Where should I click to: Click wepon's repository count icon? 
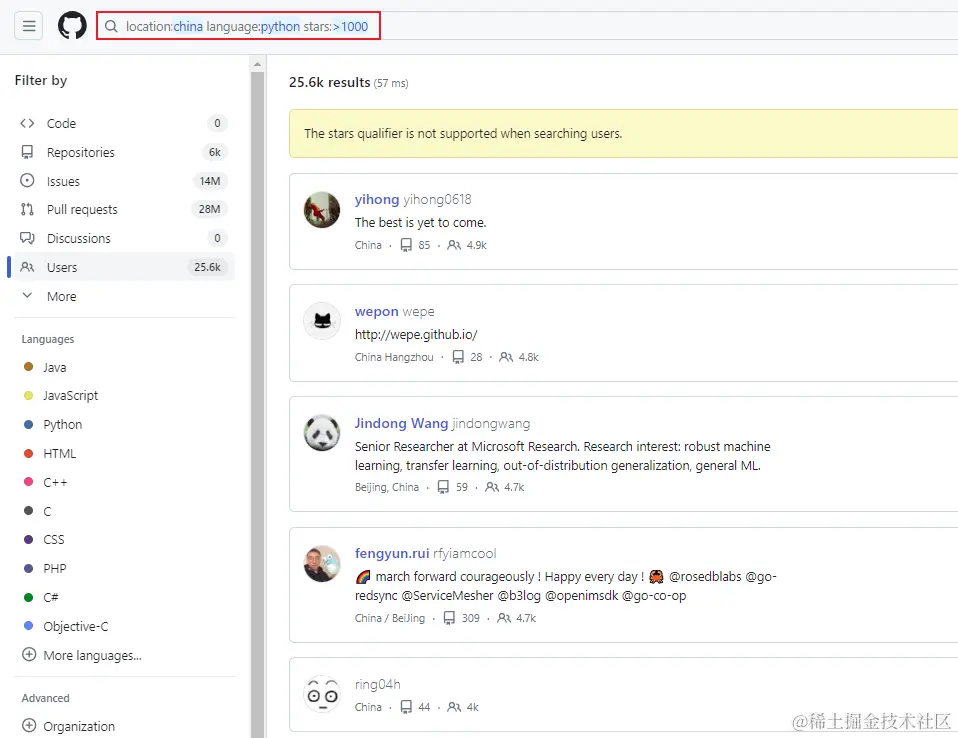click(x=458, y=357)
